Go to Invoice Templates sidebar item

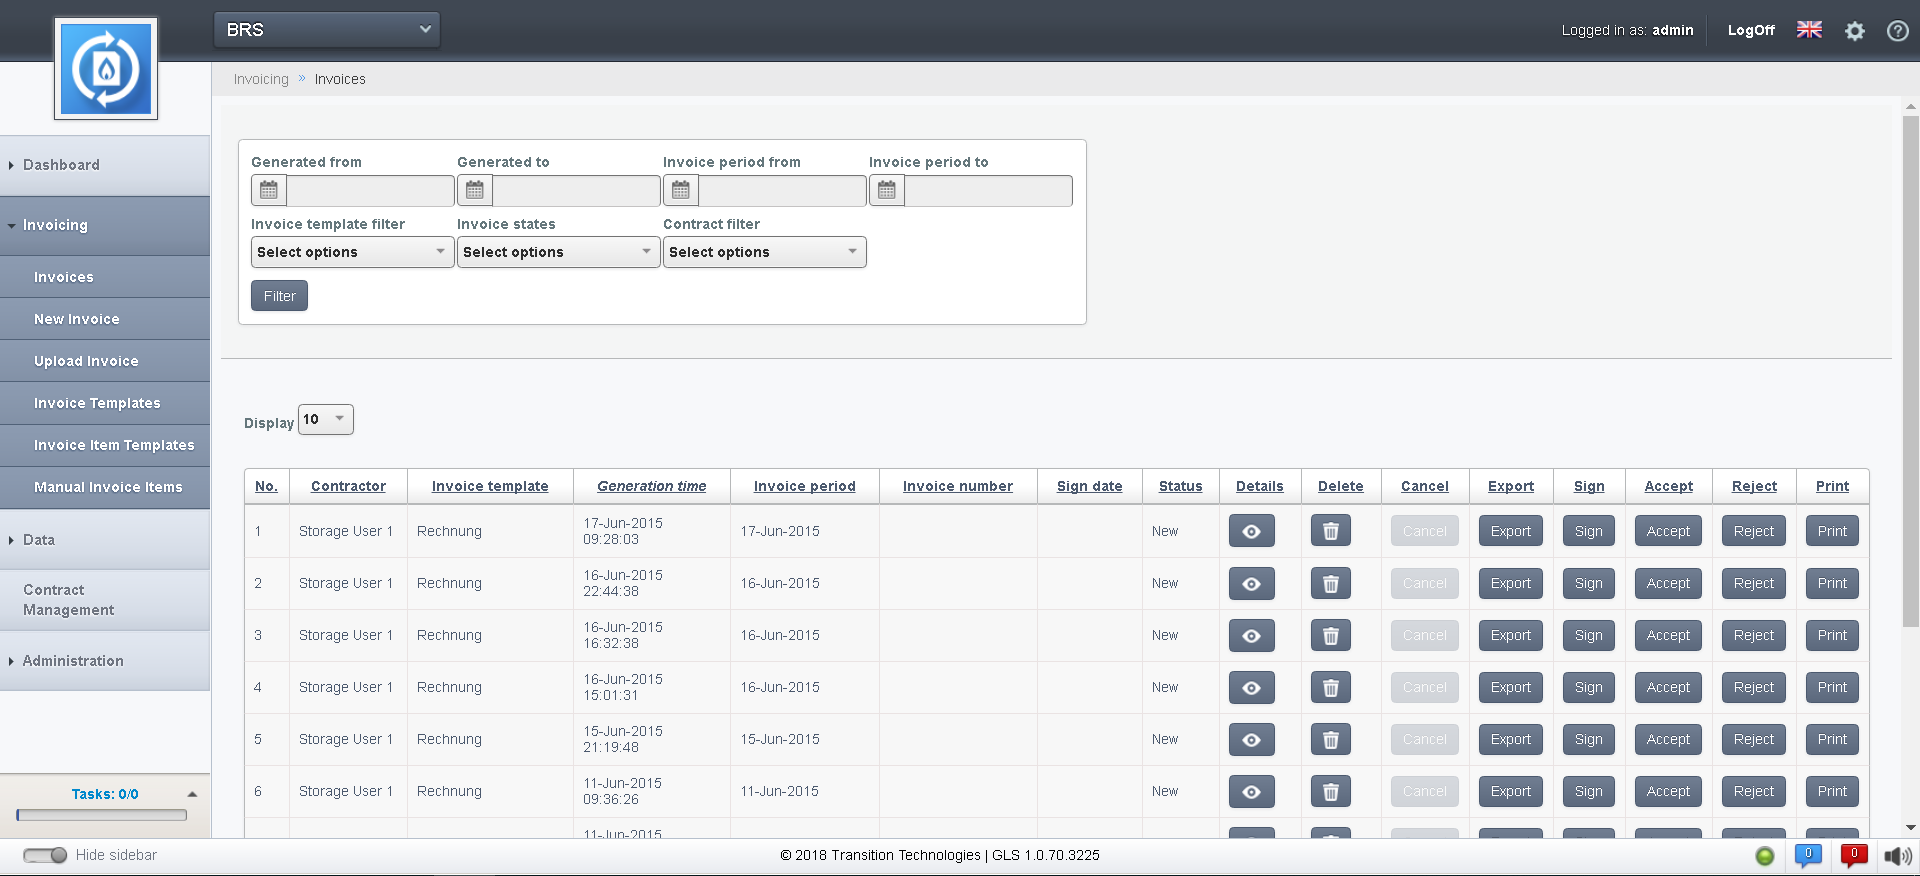tap(97, 403)
